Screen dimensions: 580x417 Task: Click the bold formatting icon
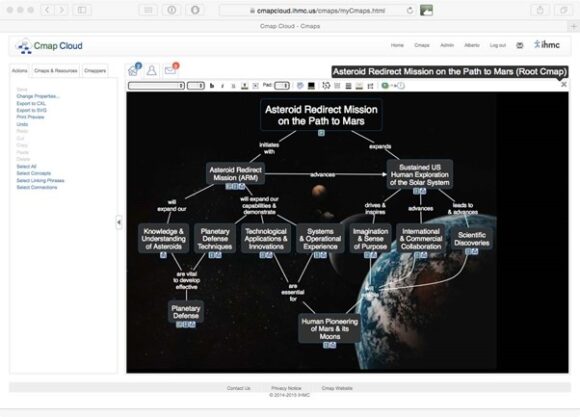click(x=212, y=86)
